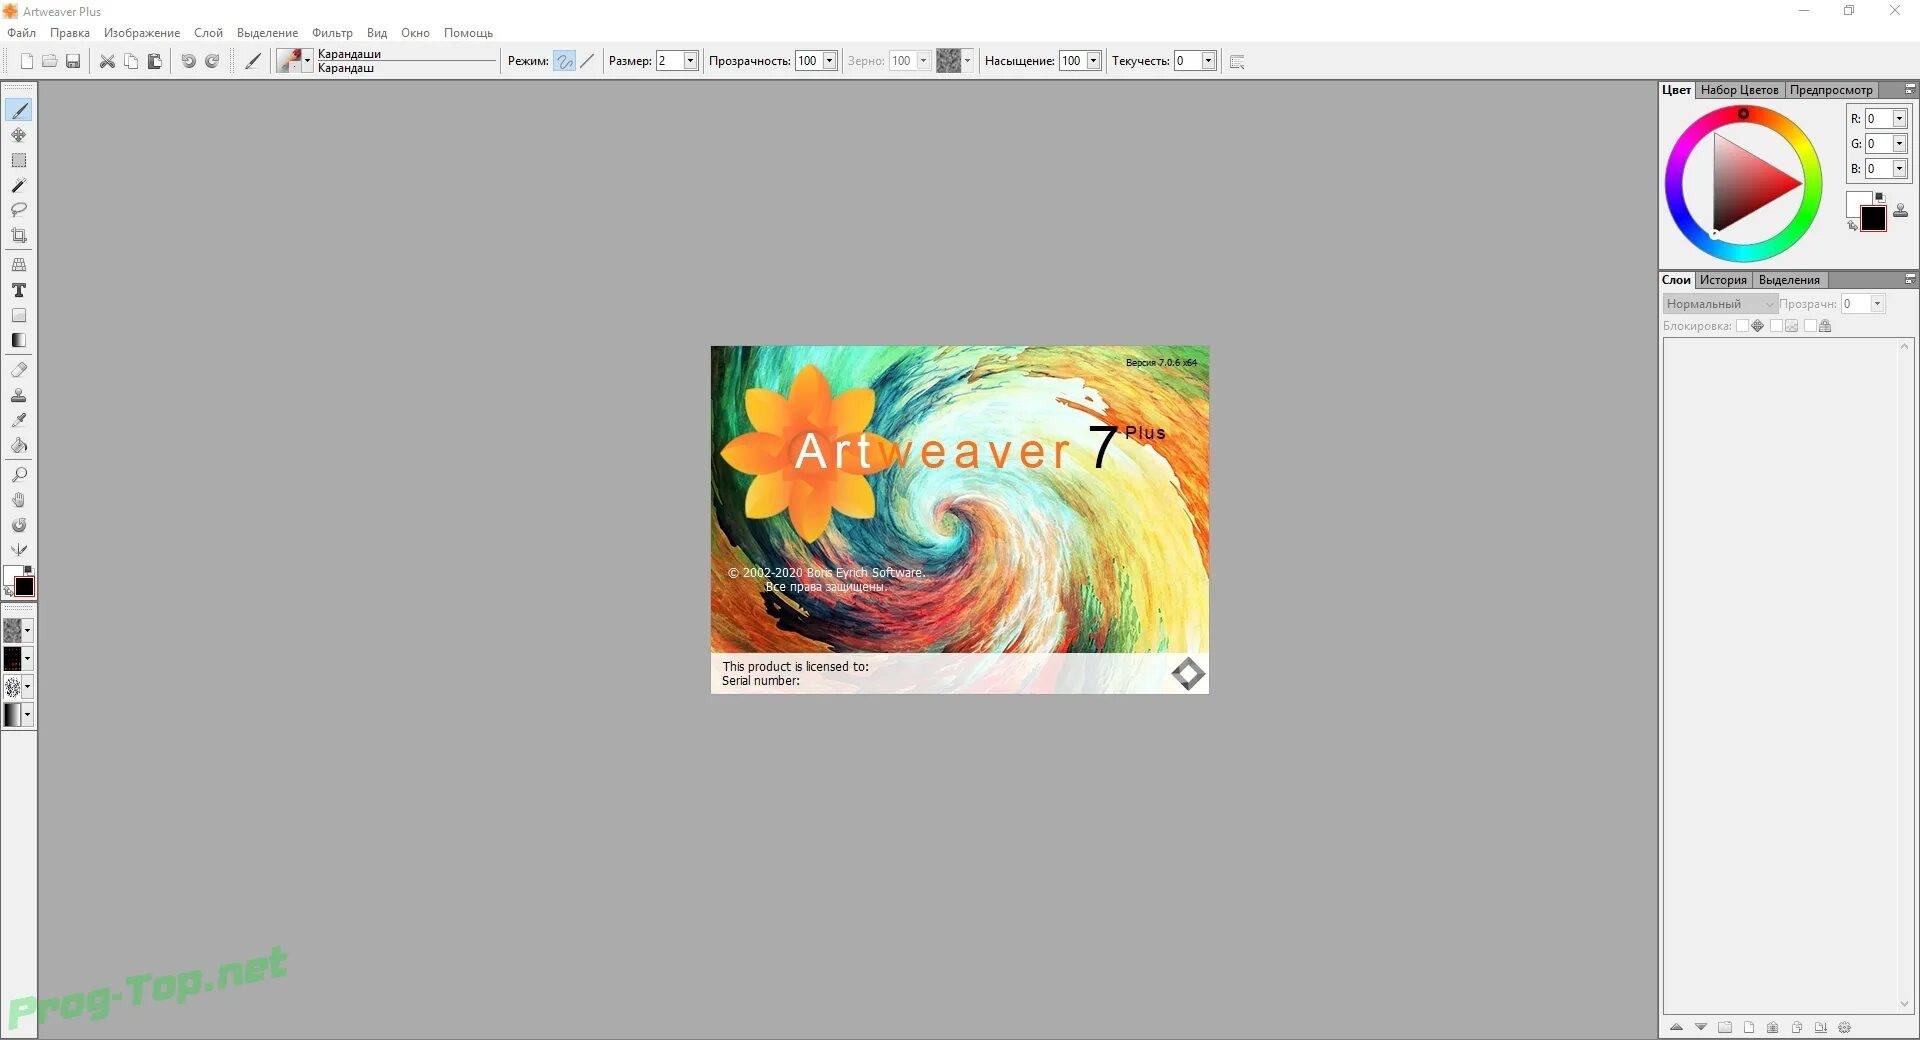The width and height of the screenshot is (1920, 1040).
Task: Select the Rotate Canvas tool
Action: point(19,525)
